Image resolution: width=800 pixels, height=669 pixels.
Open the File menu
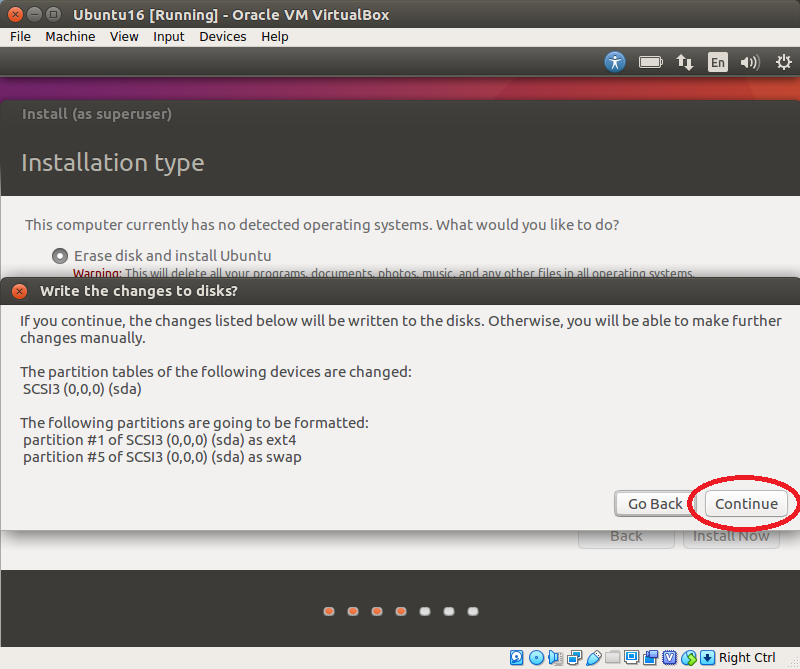coord(20,37)
